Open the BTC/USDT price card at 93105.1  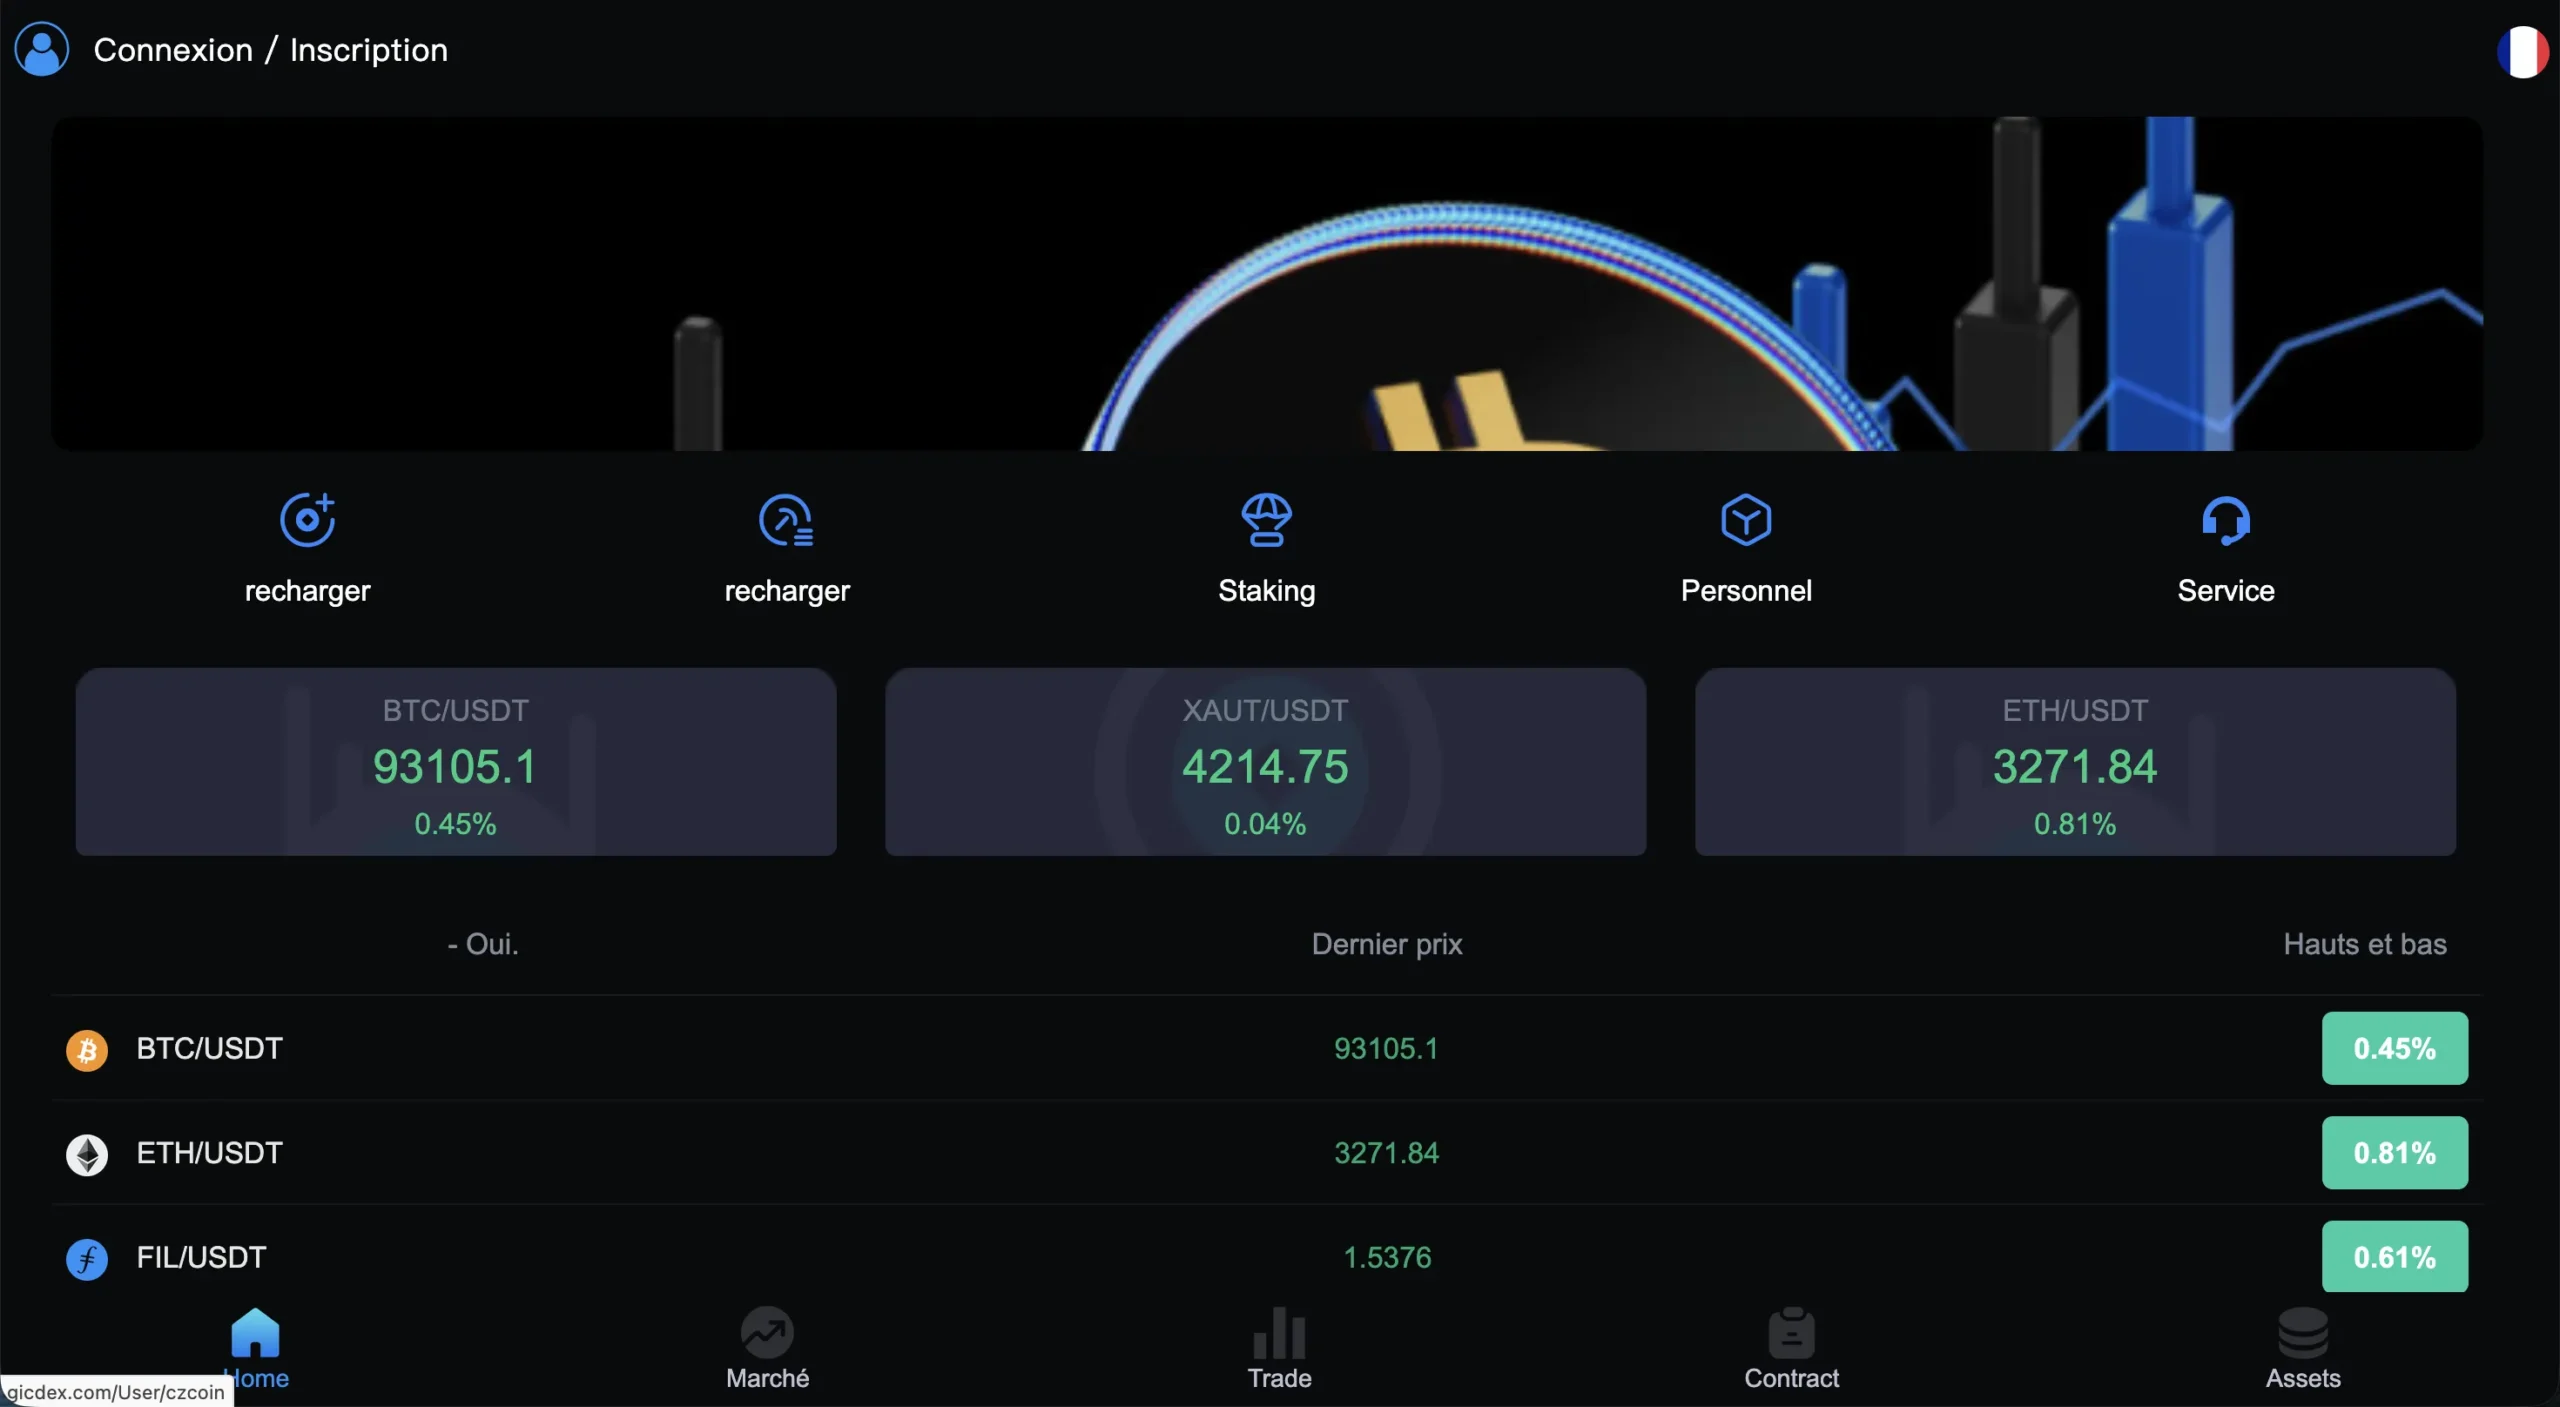[455, 762]
